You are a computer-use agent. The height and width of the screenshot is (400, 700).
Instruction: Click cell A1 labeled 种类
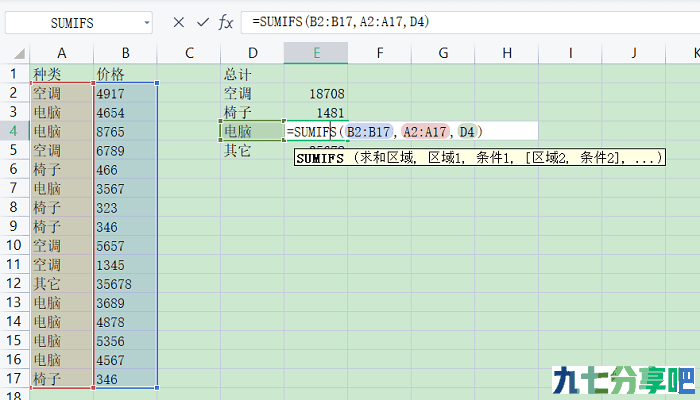coord(62,74)
